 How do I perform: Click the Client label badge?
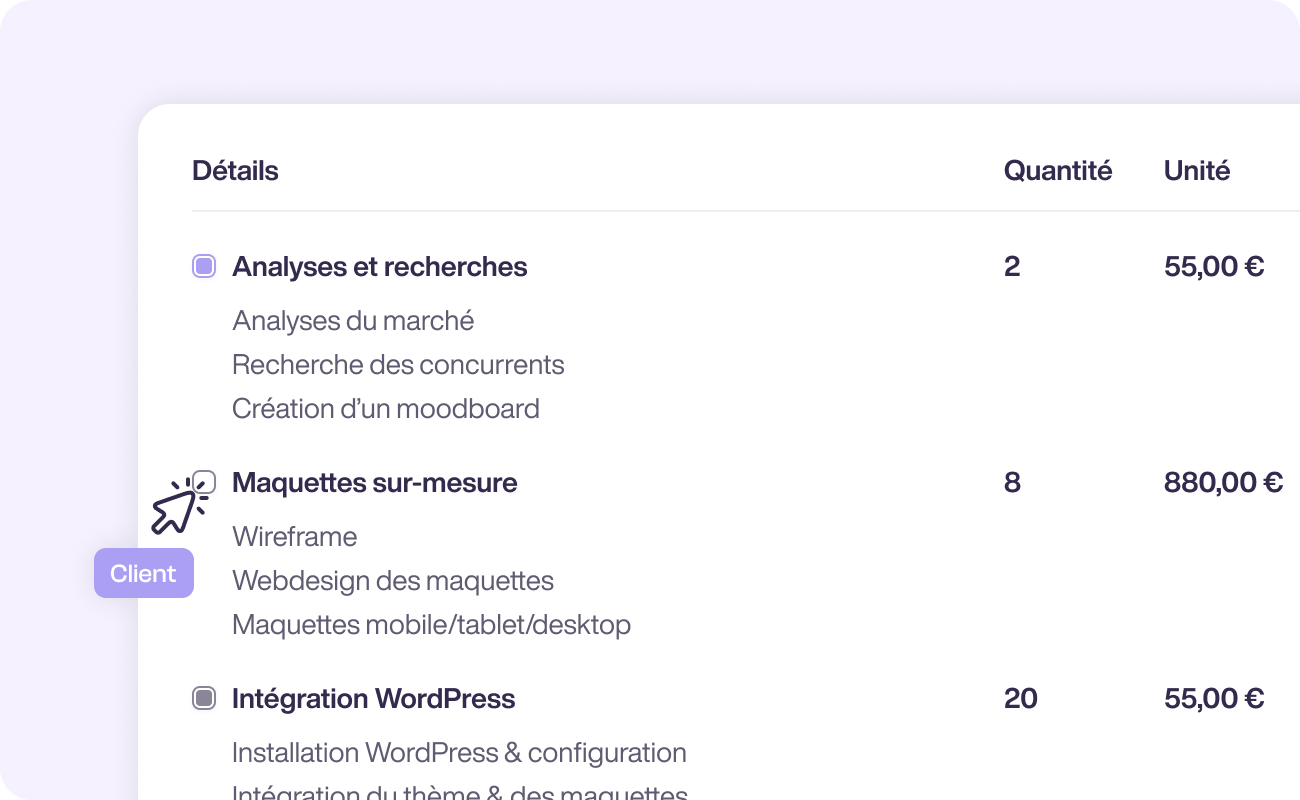coord(143,573)
